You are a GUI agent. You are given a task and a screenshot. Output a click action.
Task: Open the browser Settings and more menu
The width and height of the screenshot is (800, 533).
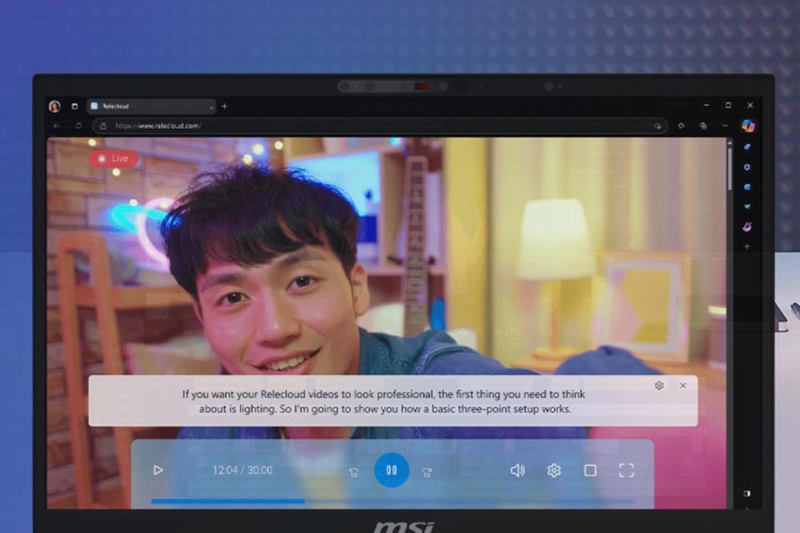coord(725,125)
